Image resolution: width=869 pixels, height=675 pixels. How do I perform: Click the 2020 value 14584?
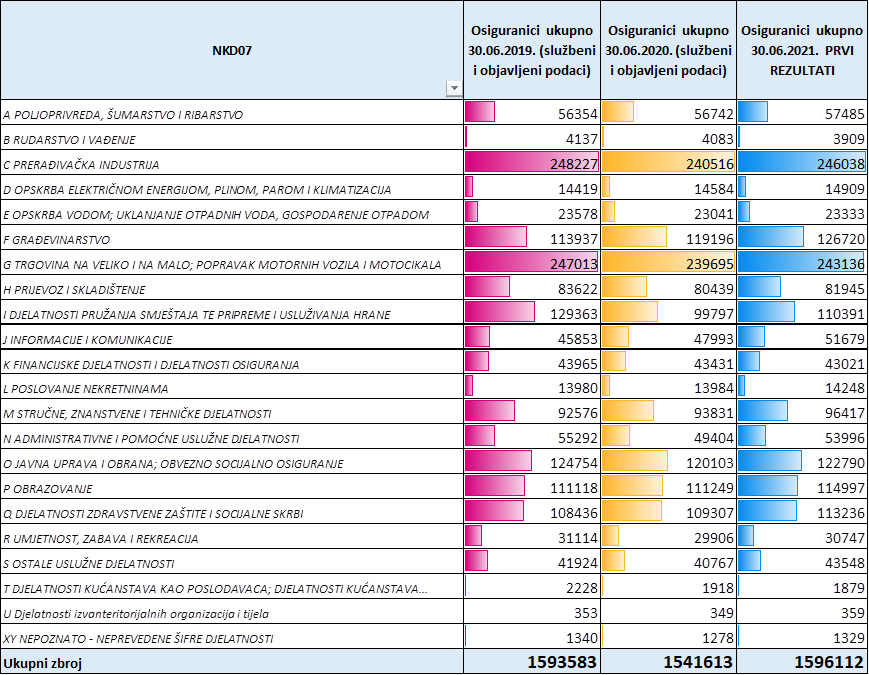pyautogui.click(x=714, y=189)
